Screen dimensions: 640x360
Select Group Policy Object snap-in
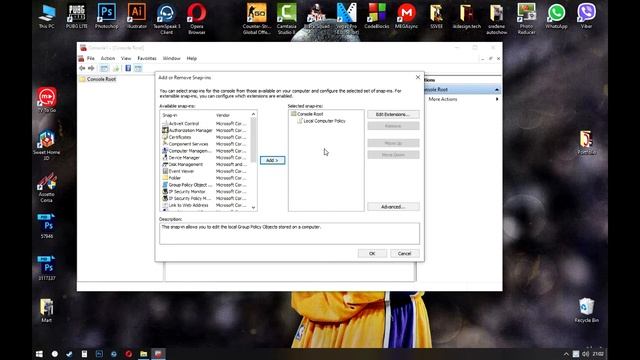[189, 185]
